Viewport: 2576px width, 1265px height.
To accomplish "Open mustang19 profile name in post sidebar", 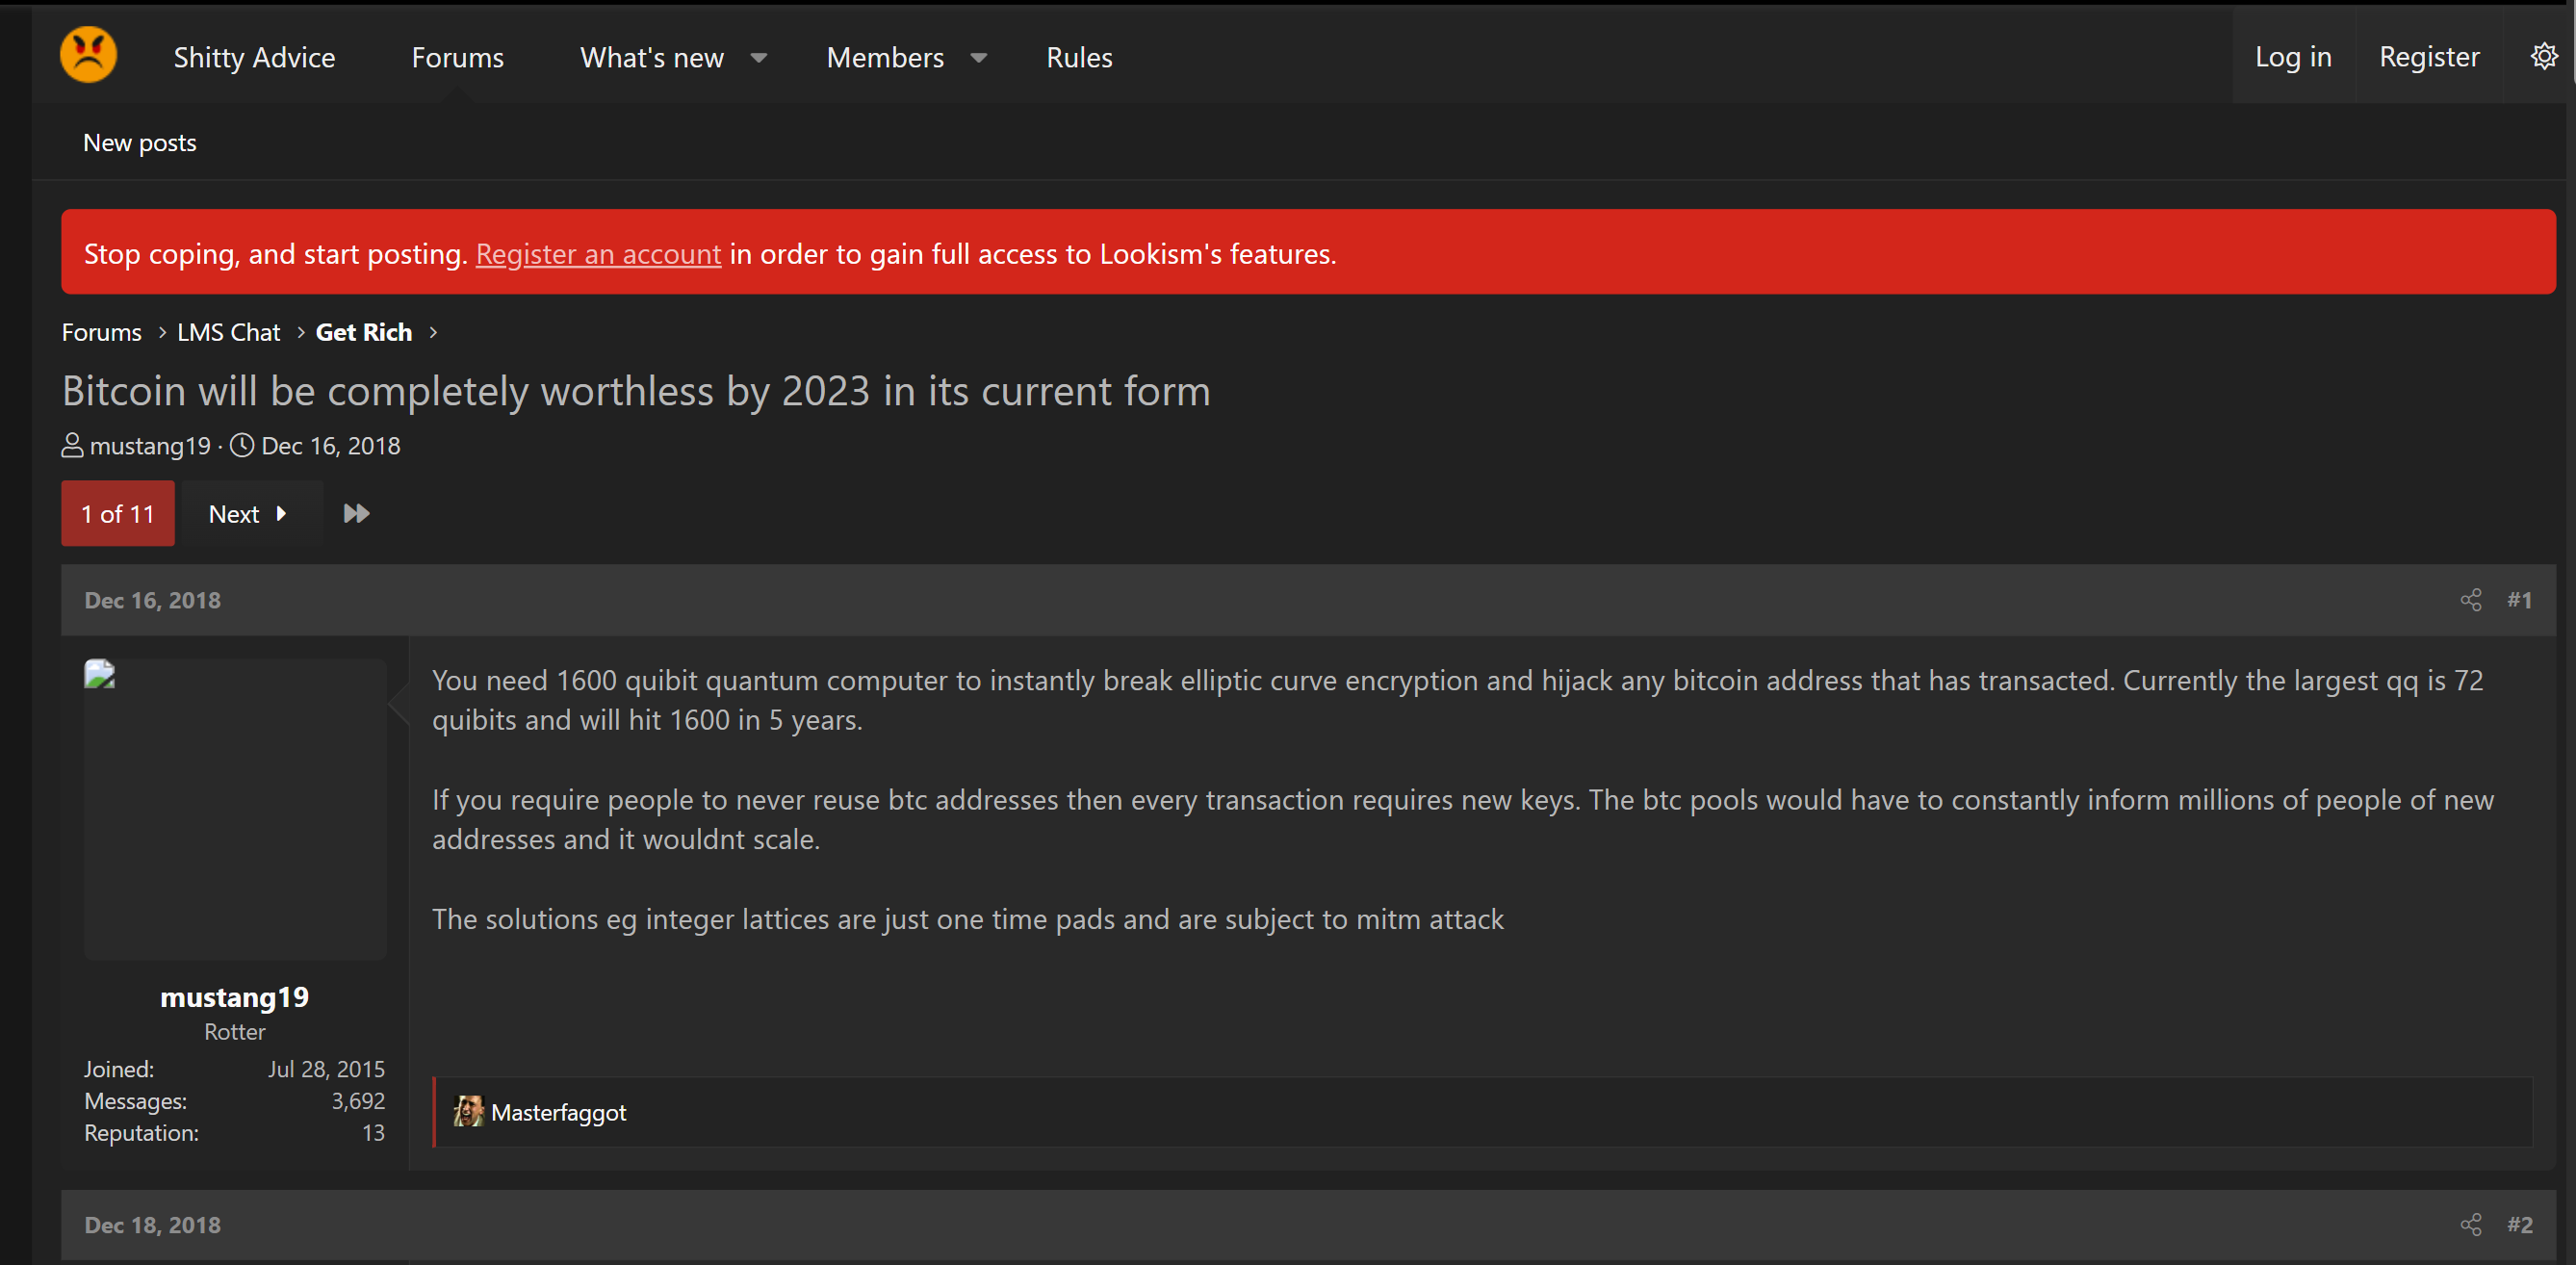I will tap(235, 997).
